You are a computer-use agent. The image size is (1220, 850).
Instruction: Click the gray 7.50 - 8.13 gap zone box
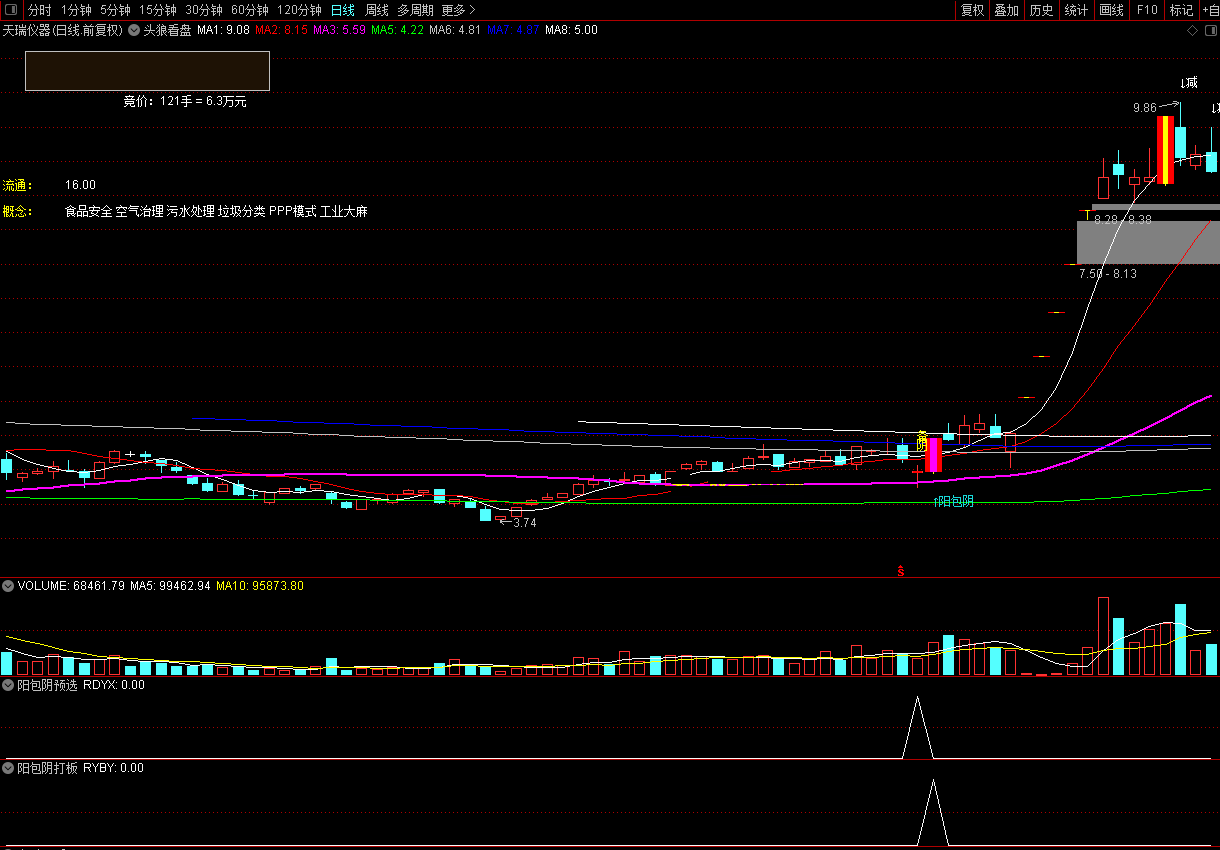1147,242
